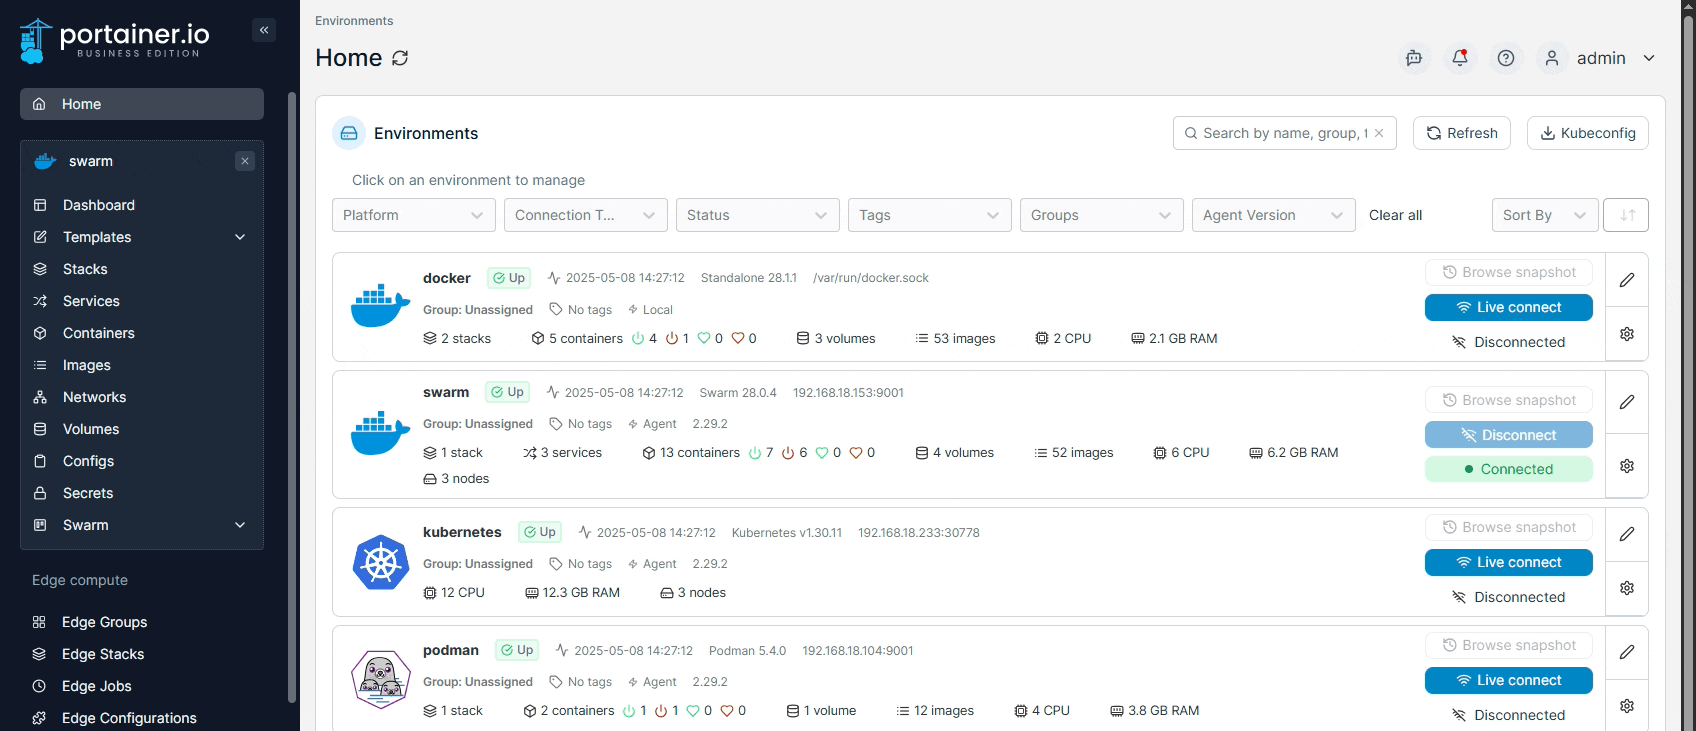This screenshot has width=1696, height=731.
Task: Click the pencil edit icon for kubernetes environment
Action: coord(1627,534)
